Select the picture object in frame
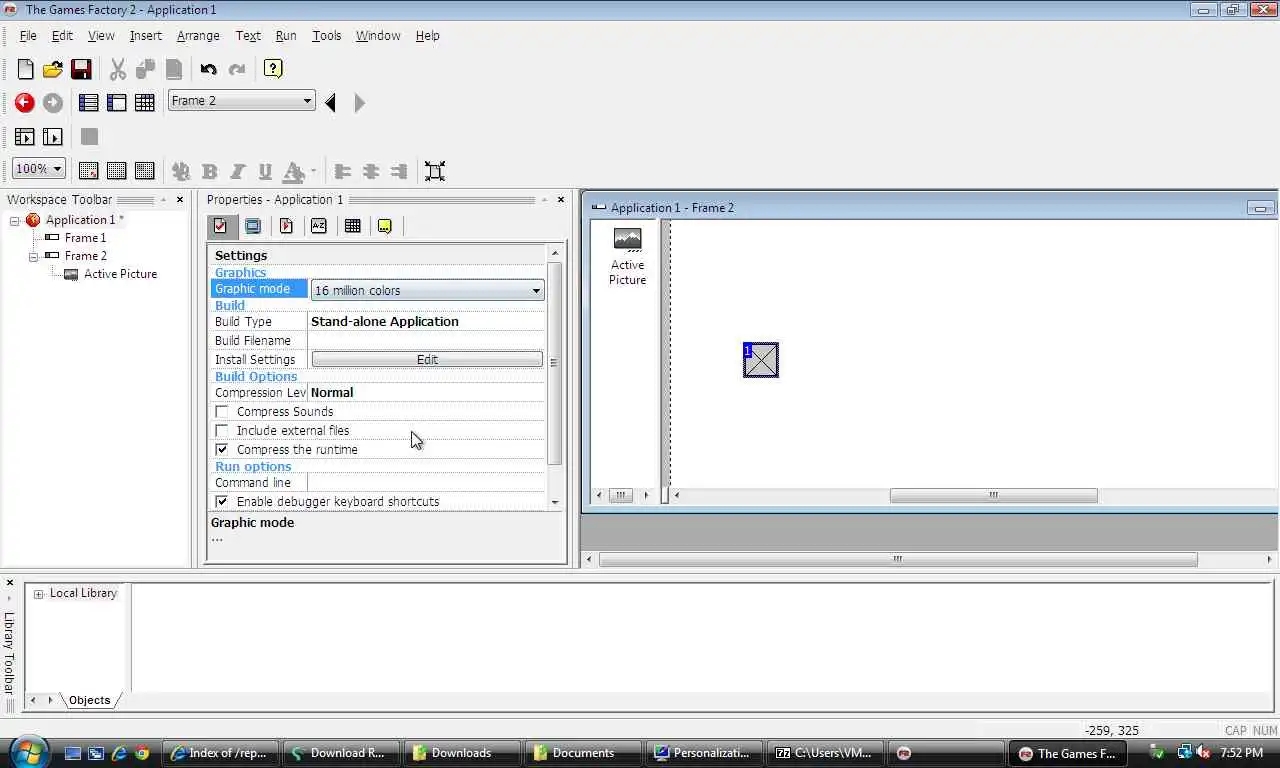The image size is (1280, 768). point(761,360)
